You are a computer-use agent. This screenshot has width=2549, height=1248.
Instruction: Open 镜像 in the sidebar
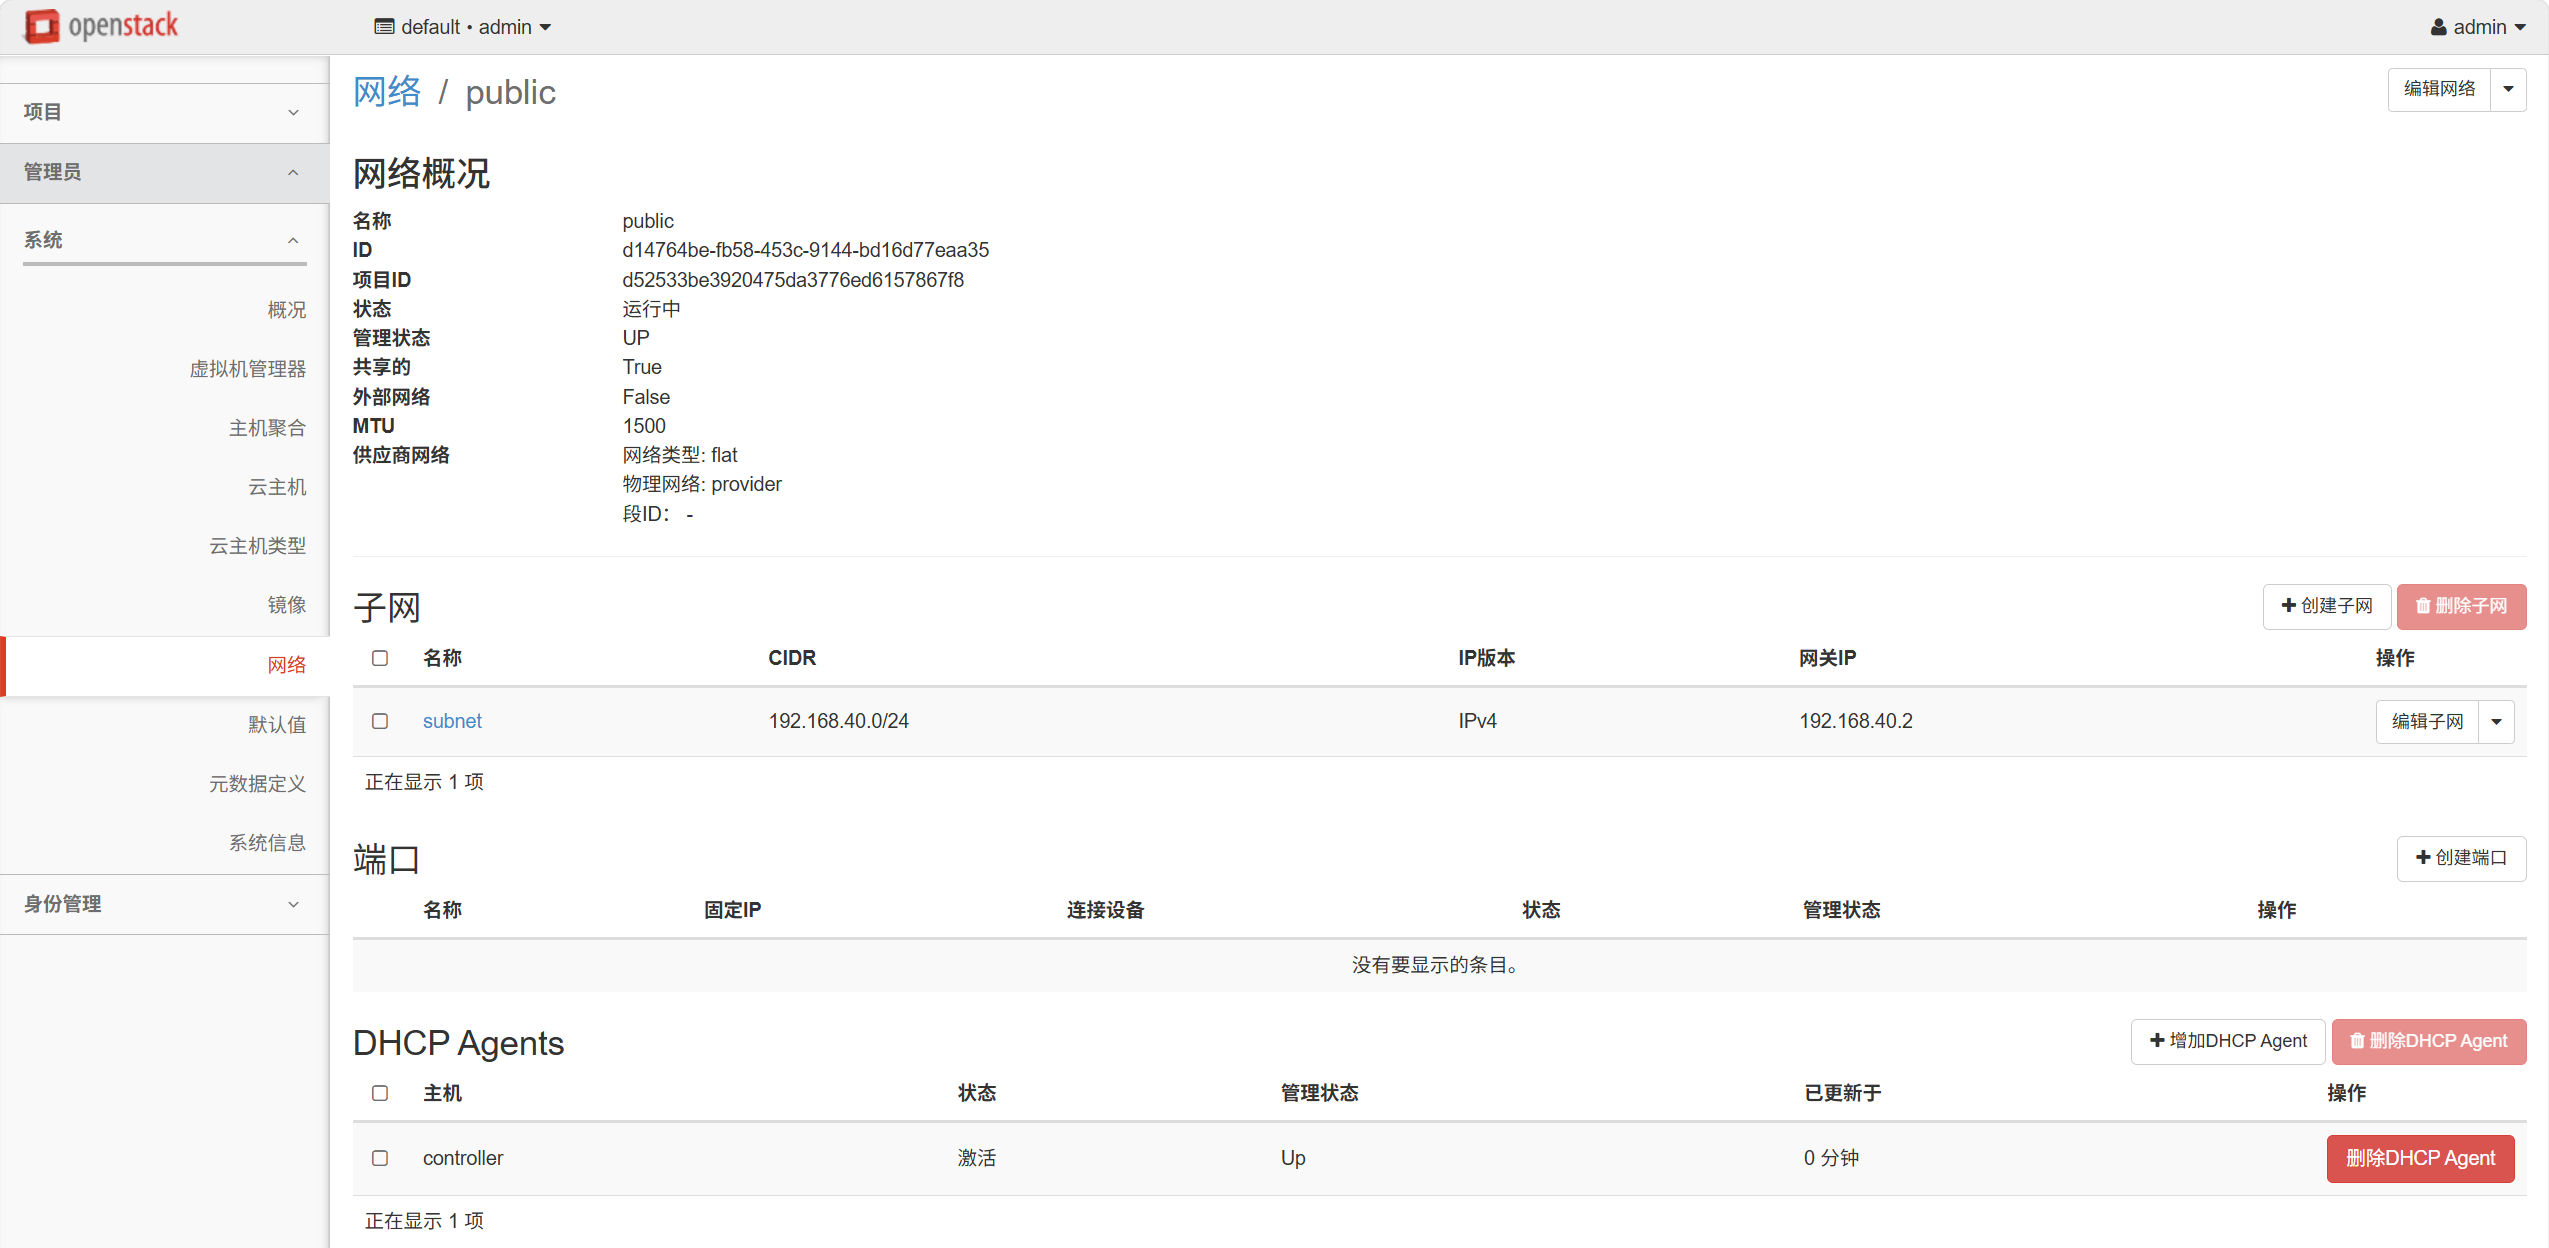pyautogui.click(x=287, y=605)
